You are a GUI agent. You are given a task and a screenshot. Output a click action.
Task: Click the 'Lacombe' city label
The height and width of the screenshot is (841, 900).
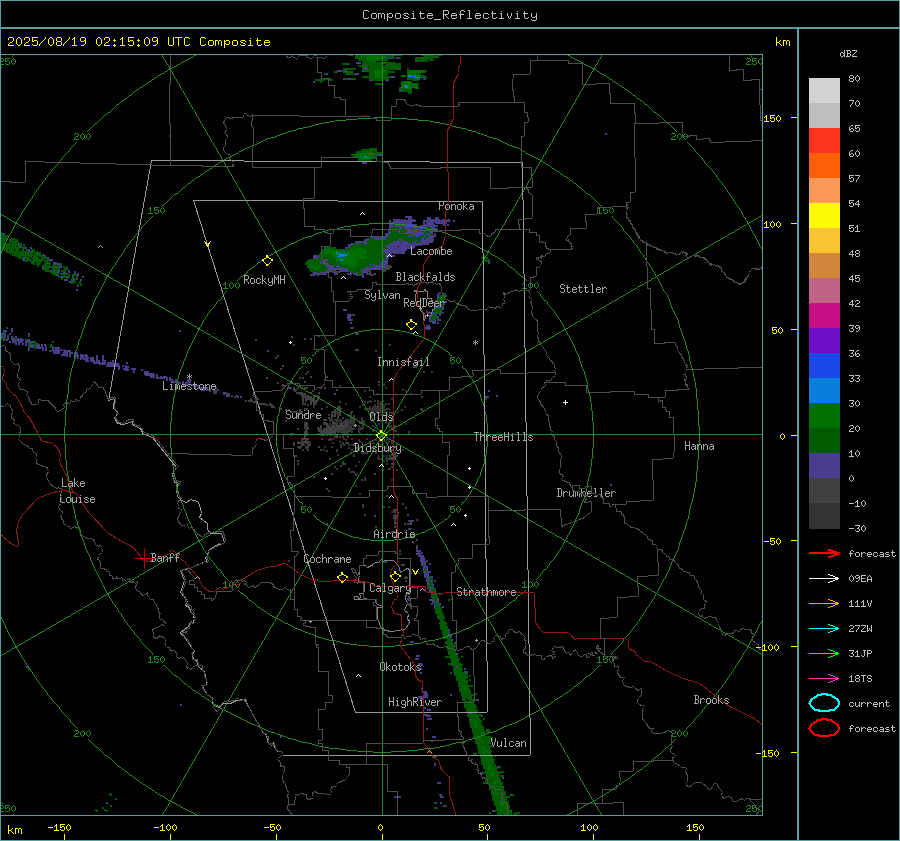click(431, 251)
